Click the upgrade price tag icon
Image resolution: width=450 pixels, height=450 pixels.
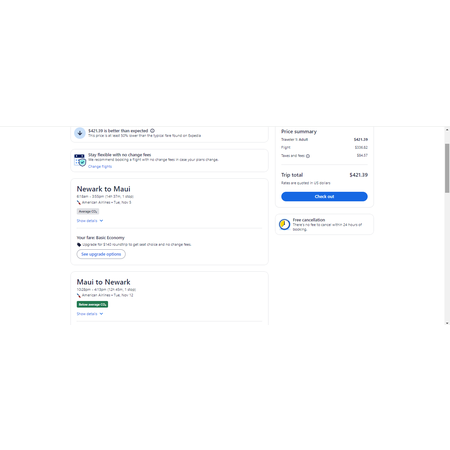79,245
